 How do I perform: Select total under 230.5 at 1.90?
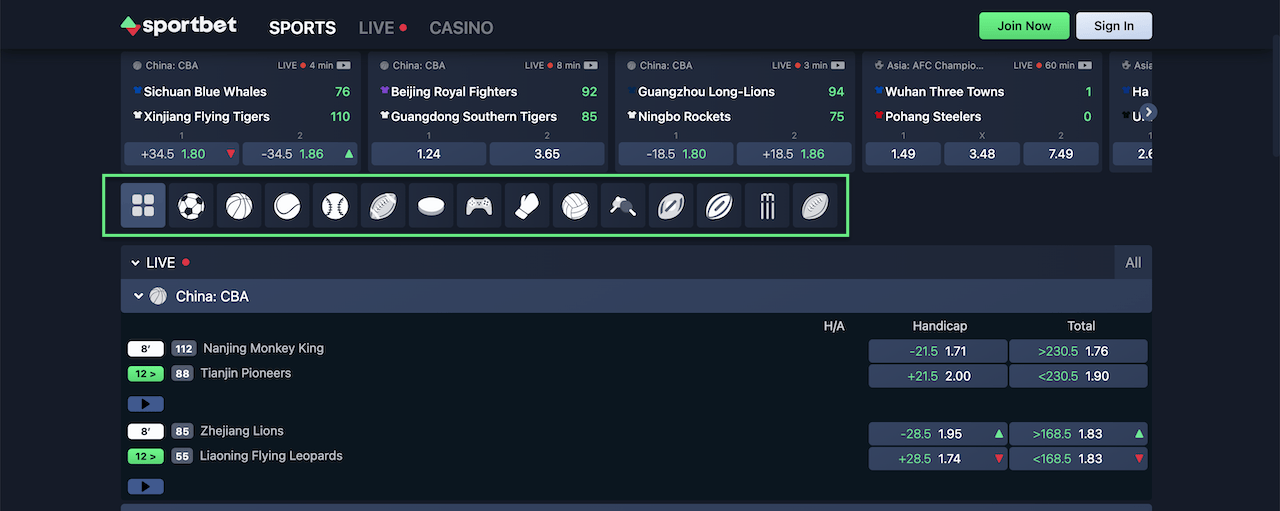[x=1079, y=376]
